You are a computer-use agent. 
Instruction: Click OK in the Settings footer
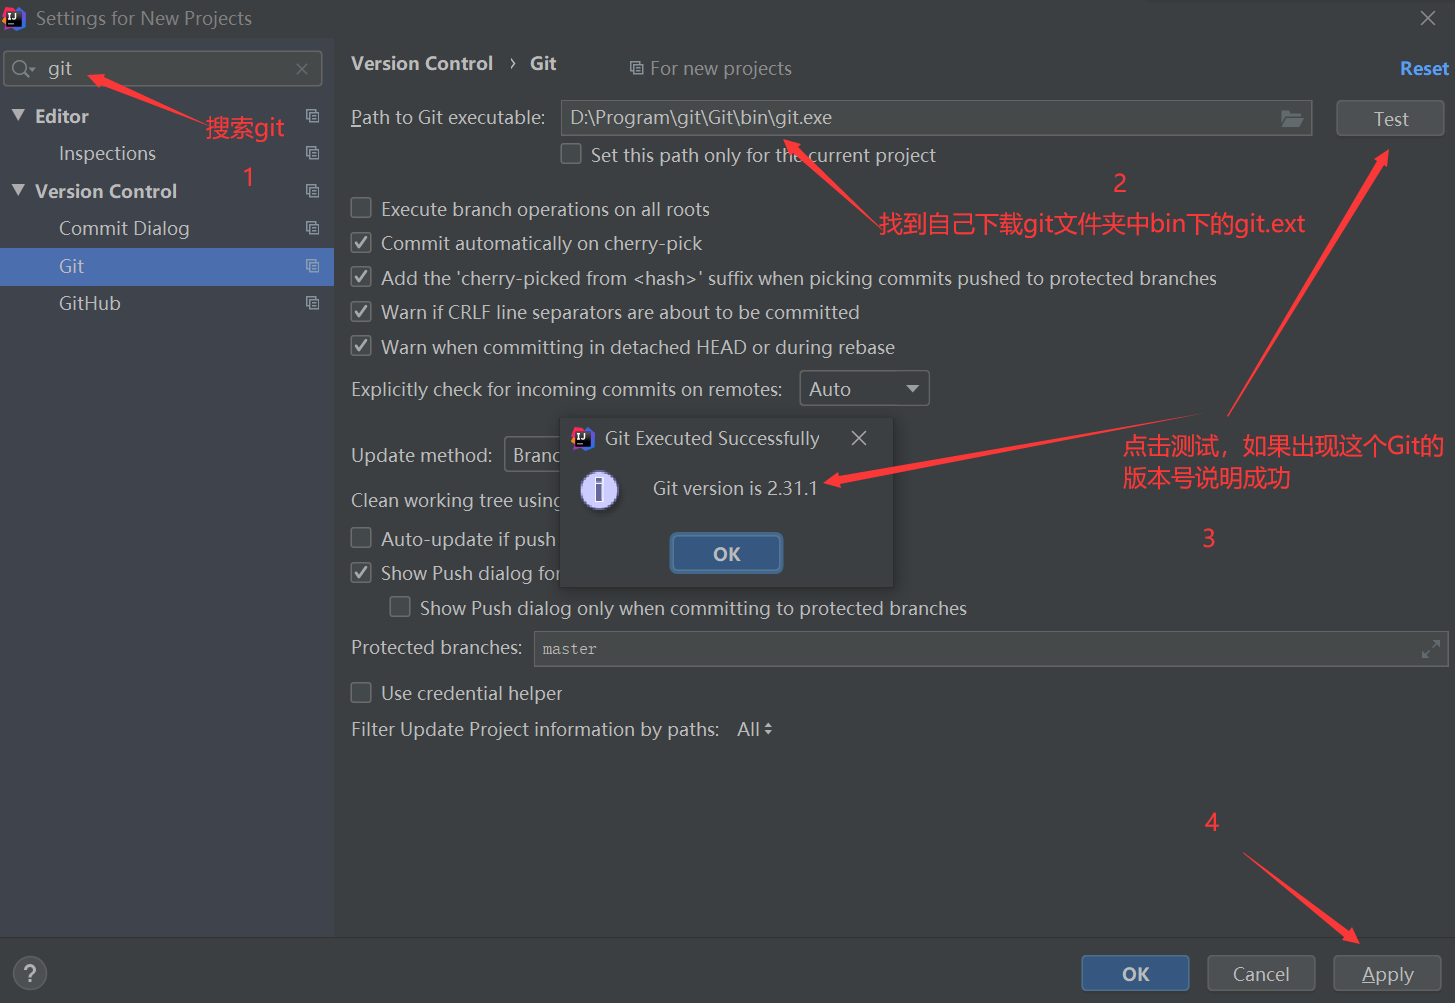(1135, 973)
